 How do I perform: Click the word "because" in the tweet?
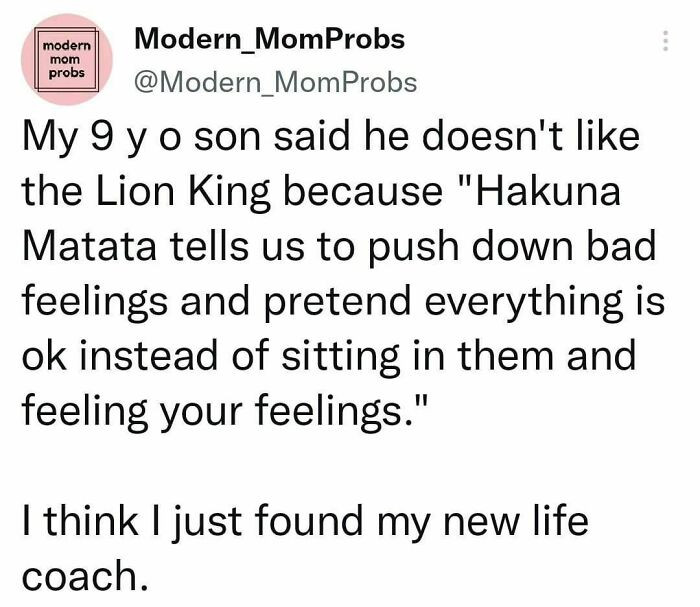tap(363, 191)
